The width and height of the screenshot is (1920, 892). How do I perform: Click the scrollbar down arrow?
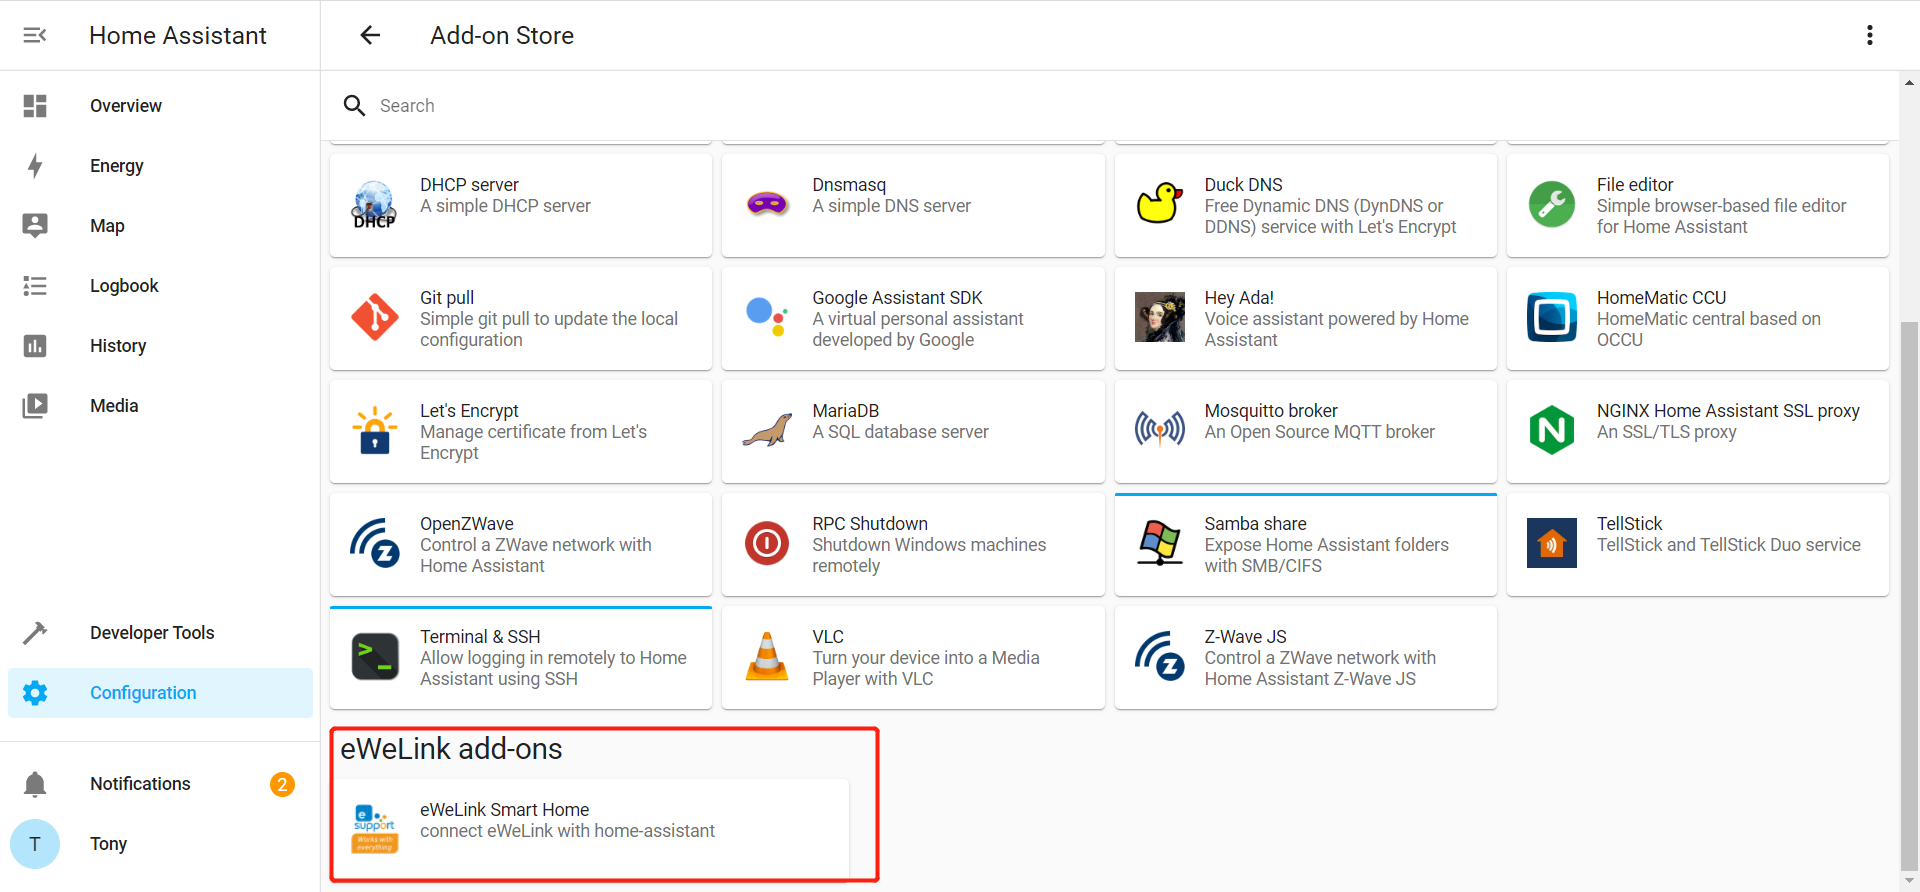coord(1909,881)
